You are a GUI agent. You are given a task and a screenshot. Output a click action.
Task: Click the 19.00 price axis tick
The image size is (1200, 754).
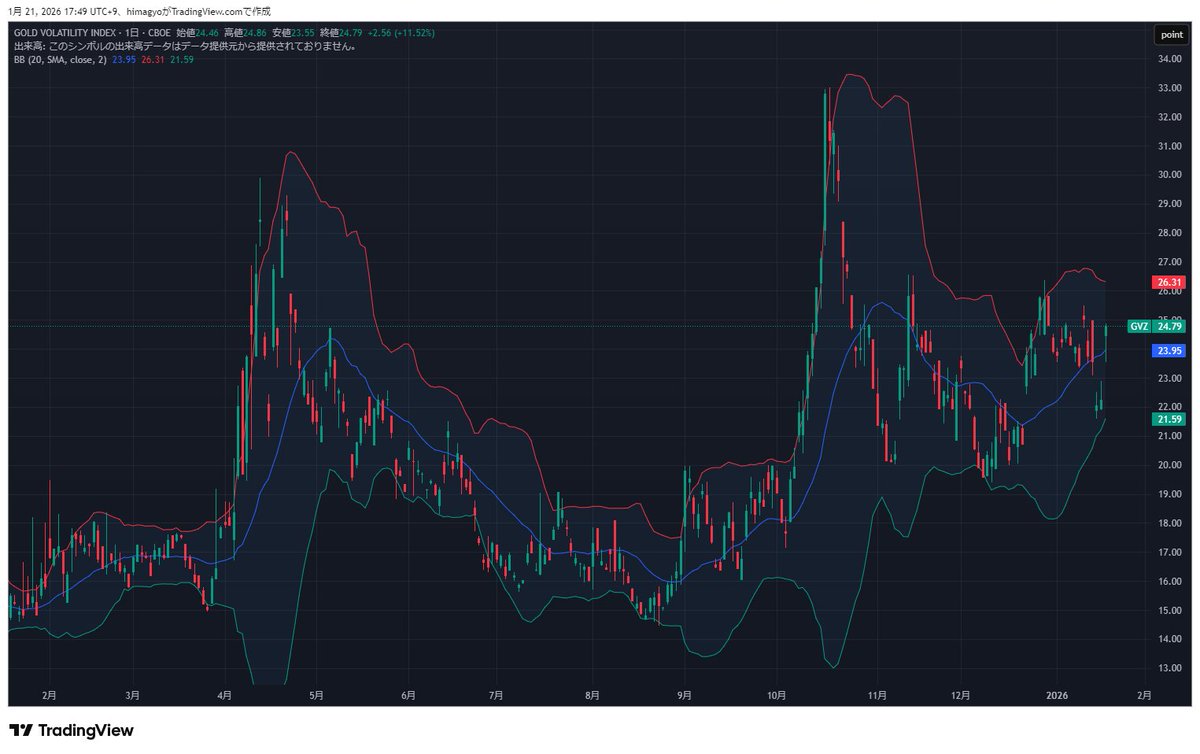1170,494
